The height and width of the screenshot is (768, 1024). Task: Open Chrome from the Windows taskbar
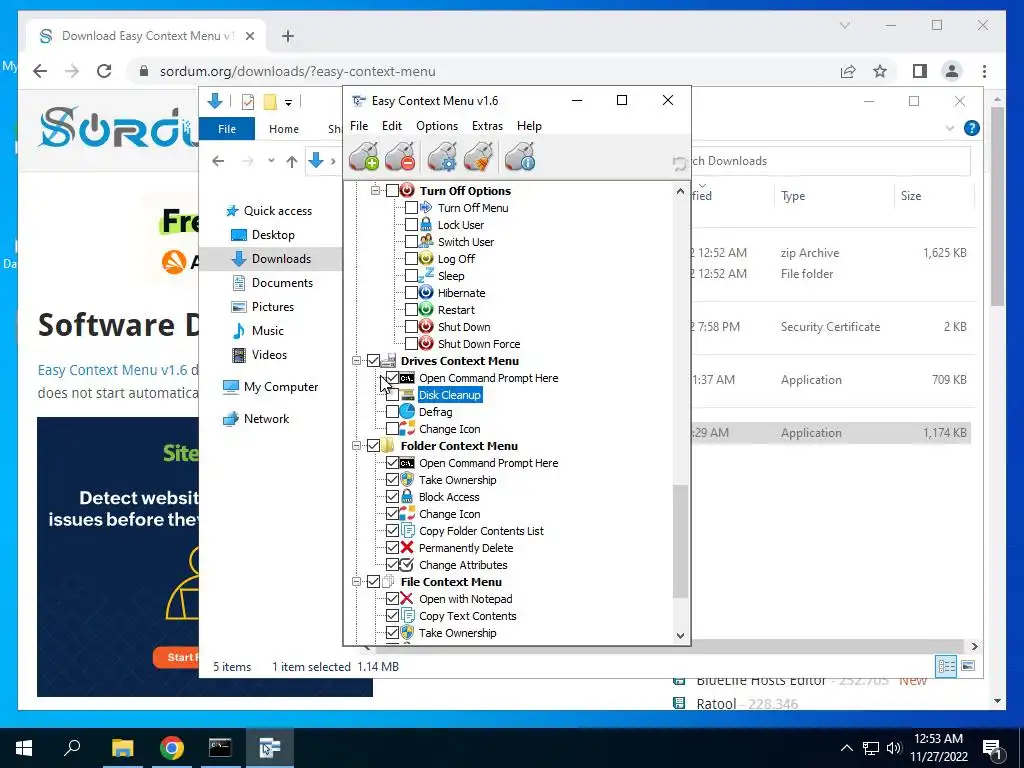[172, 748]
